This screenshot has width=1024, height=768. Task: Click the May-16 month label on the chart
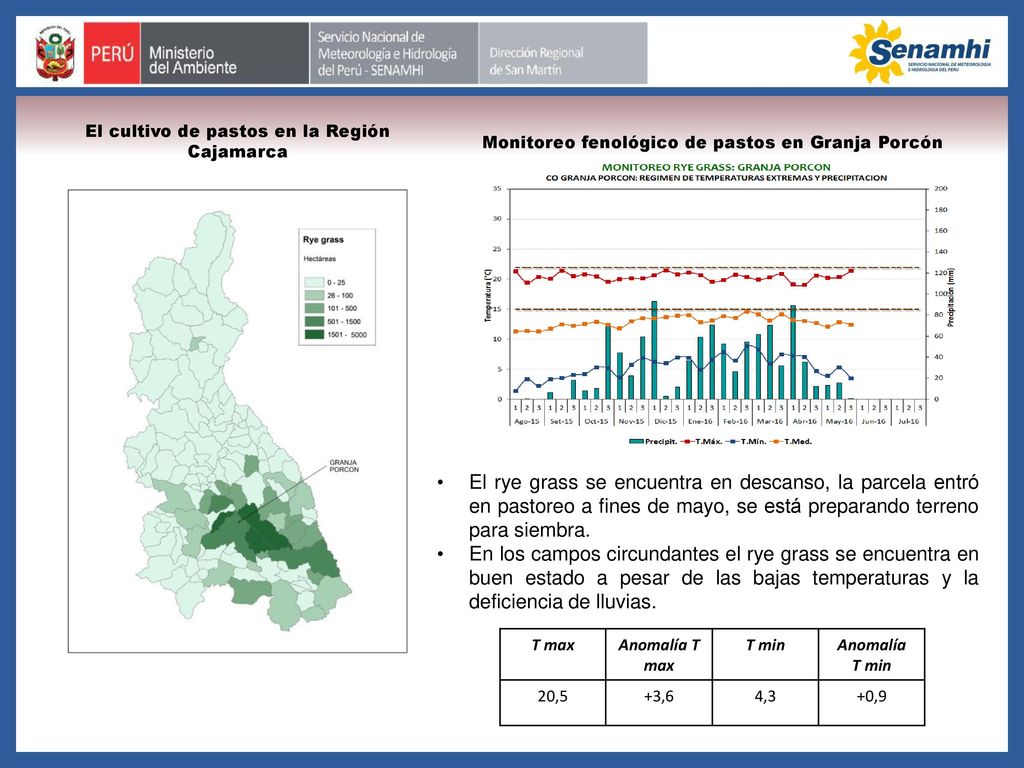click(839, 421)
